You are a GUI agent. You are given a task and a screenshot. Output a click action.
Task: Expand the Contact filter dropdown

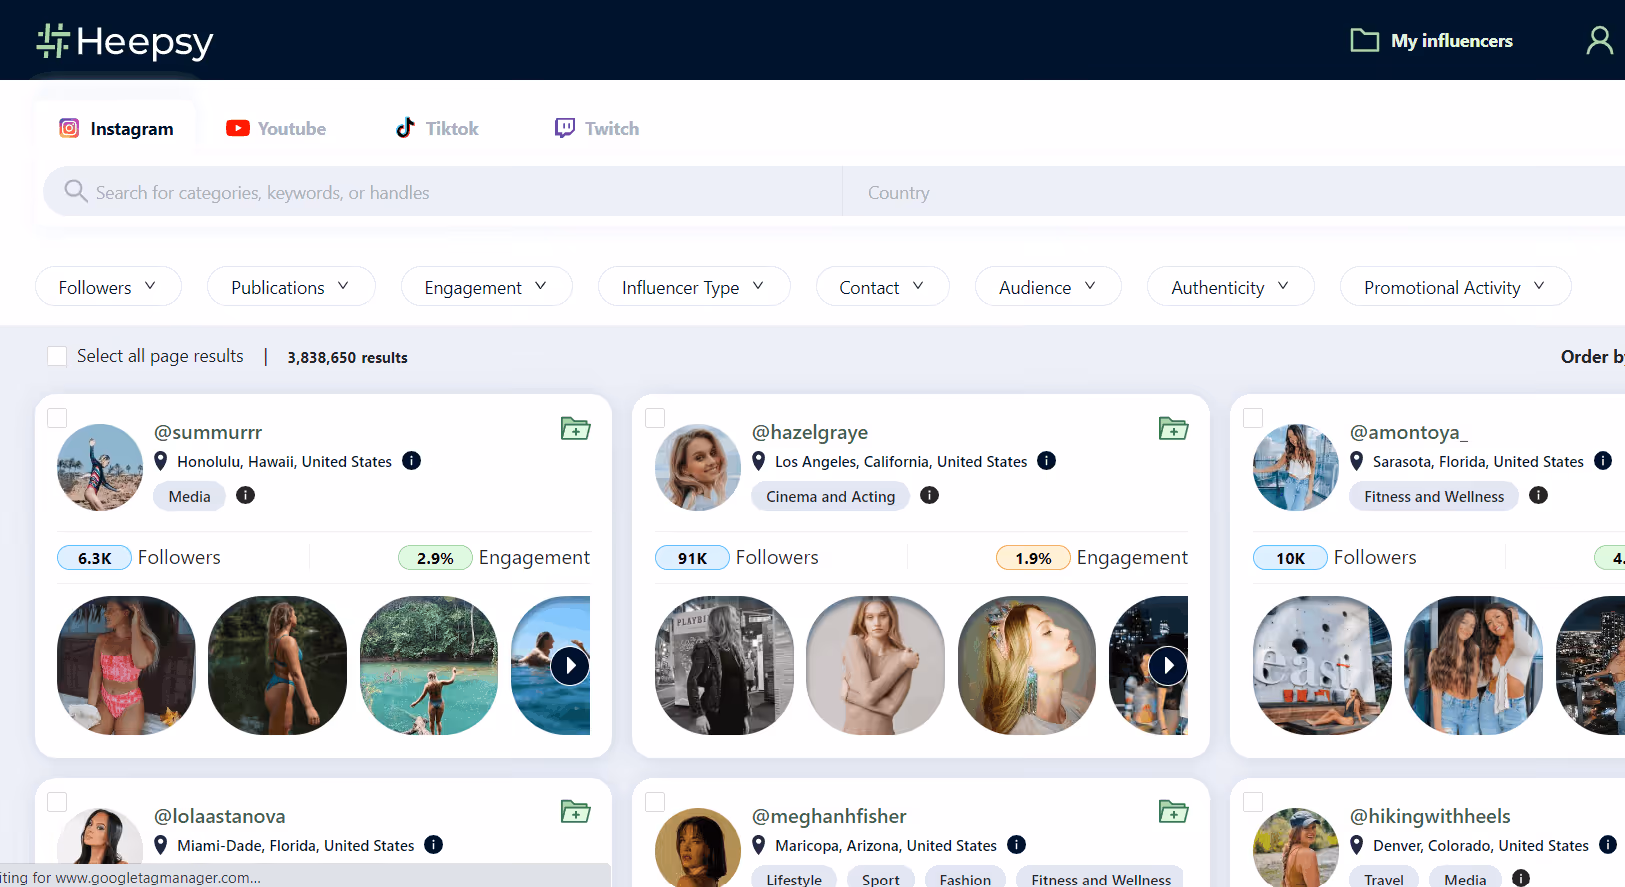pos(882,287)
